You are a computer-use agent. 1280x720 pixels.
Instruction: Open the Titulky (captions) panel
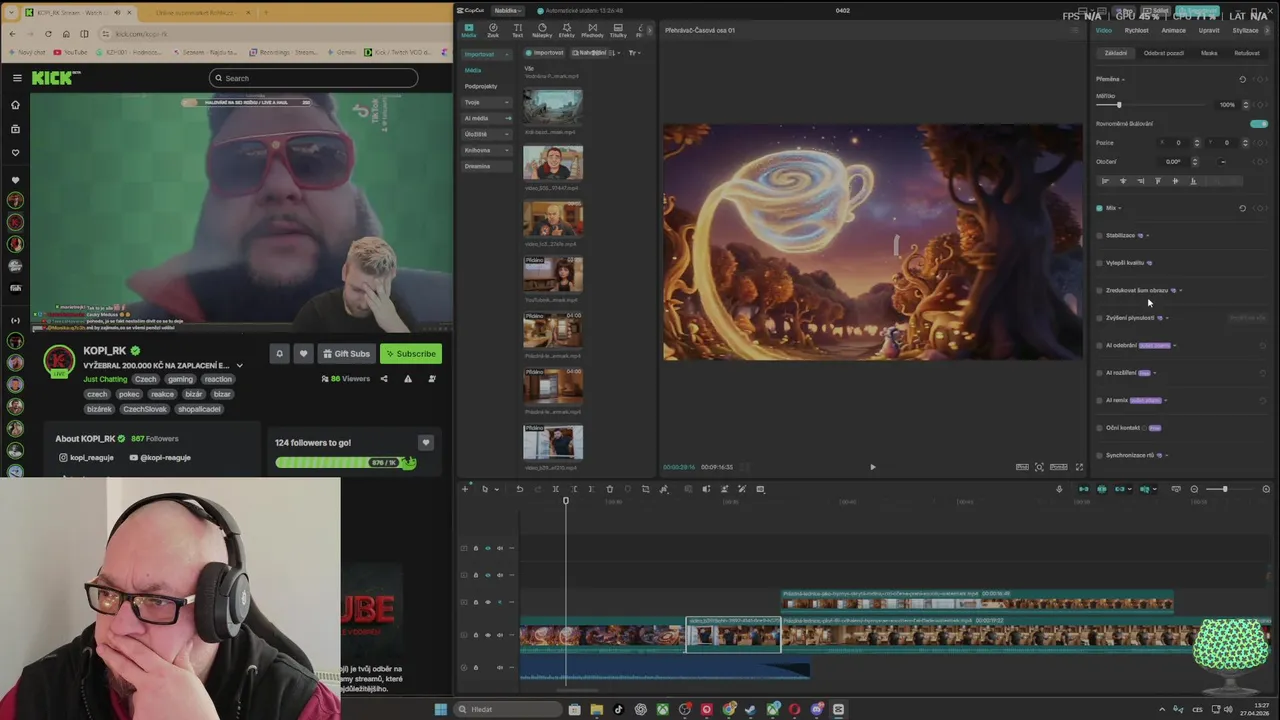tap(618, 30)
